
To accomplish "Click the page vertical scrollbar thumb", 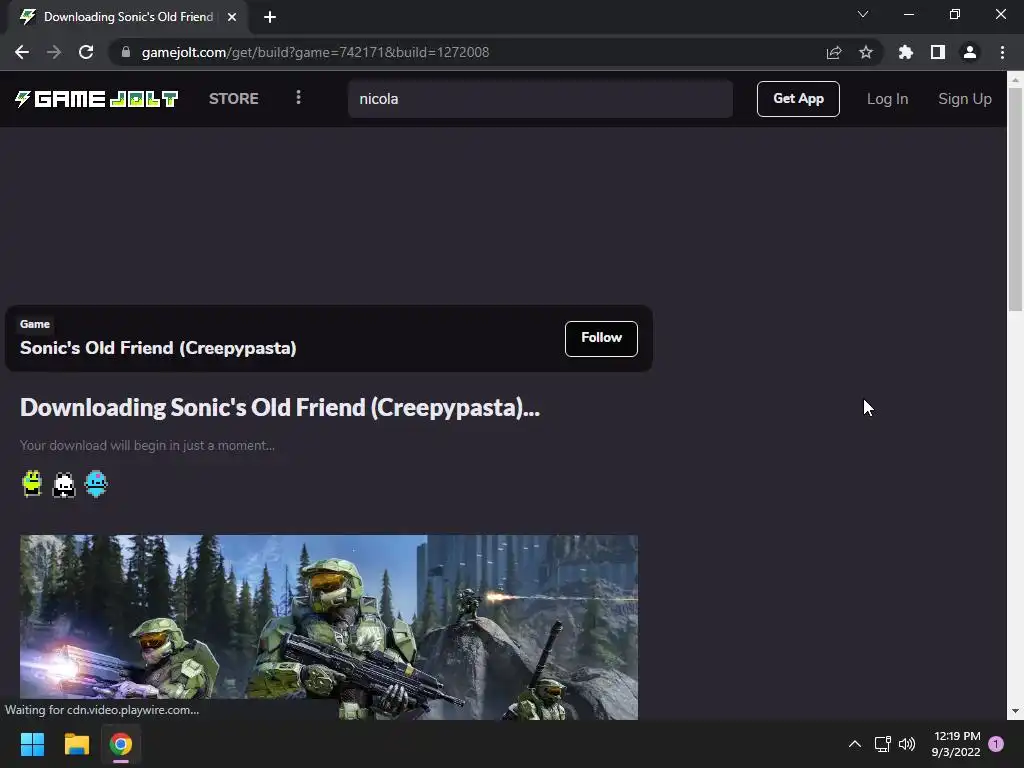I will [x=1015, y=199].
